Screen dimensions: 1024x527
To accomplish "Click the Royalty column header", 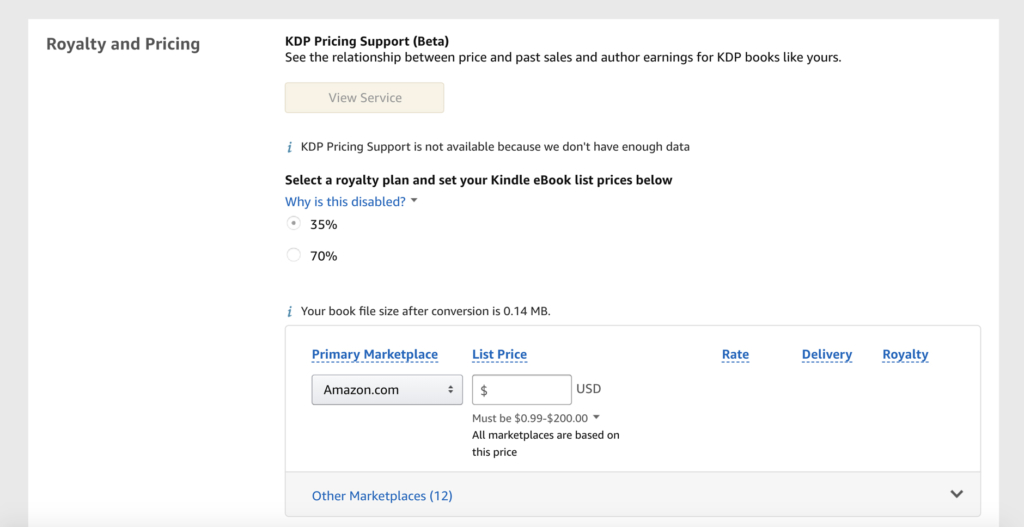I will [905, 355].
